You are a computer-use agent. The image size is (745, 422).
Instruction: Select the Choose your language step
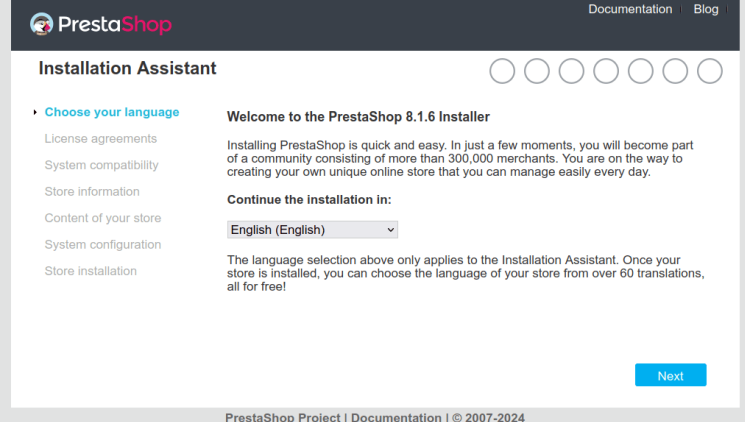(112, 112)
